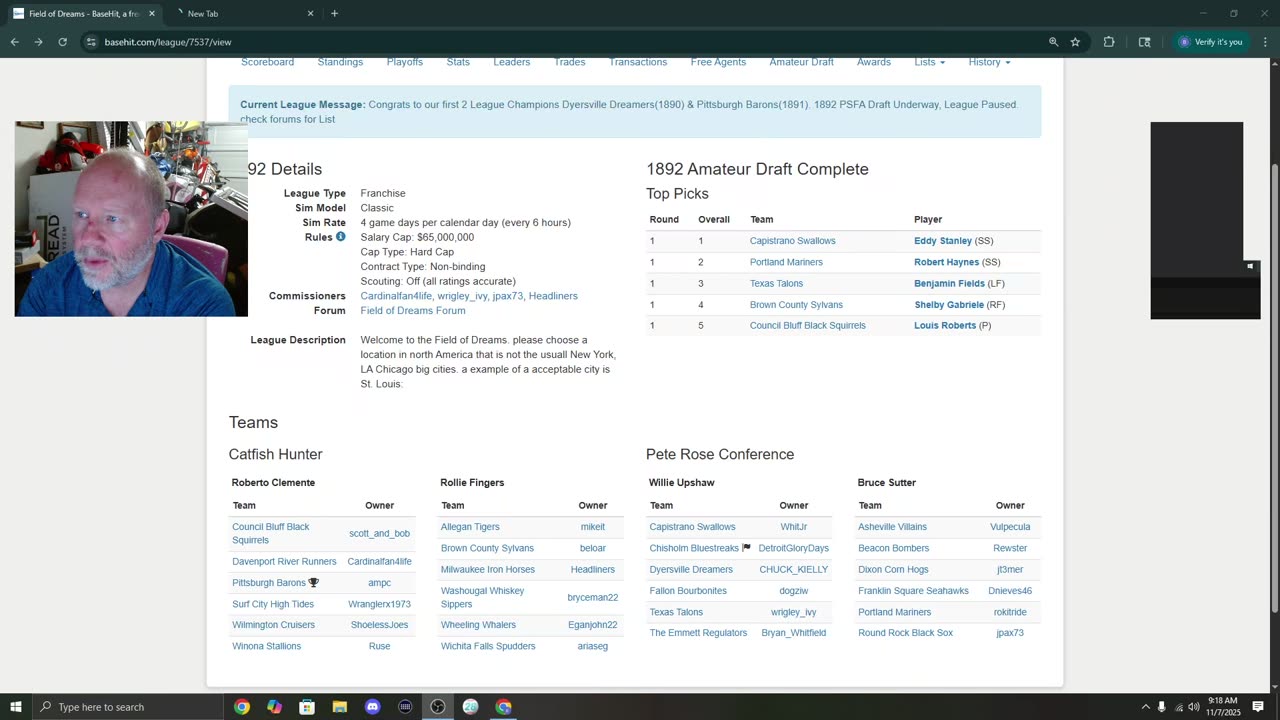Click the Verify it's you profile button

(x=1211, y=42)
